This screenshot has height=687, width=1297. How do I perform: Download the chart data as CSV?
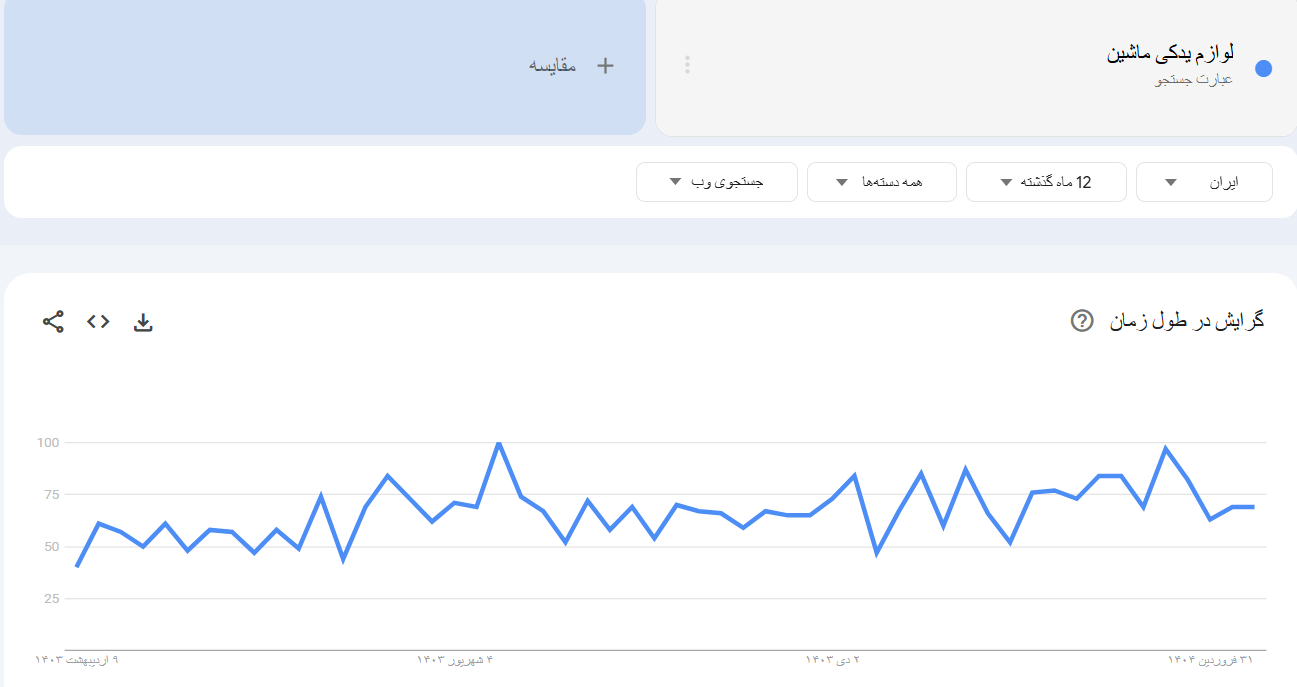pos(143,322)
